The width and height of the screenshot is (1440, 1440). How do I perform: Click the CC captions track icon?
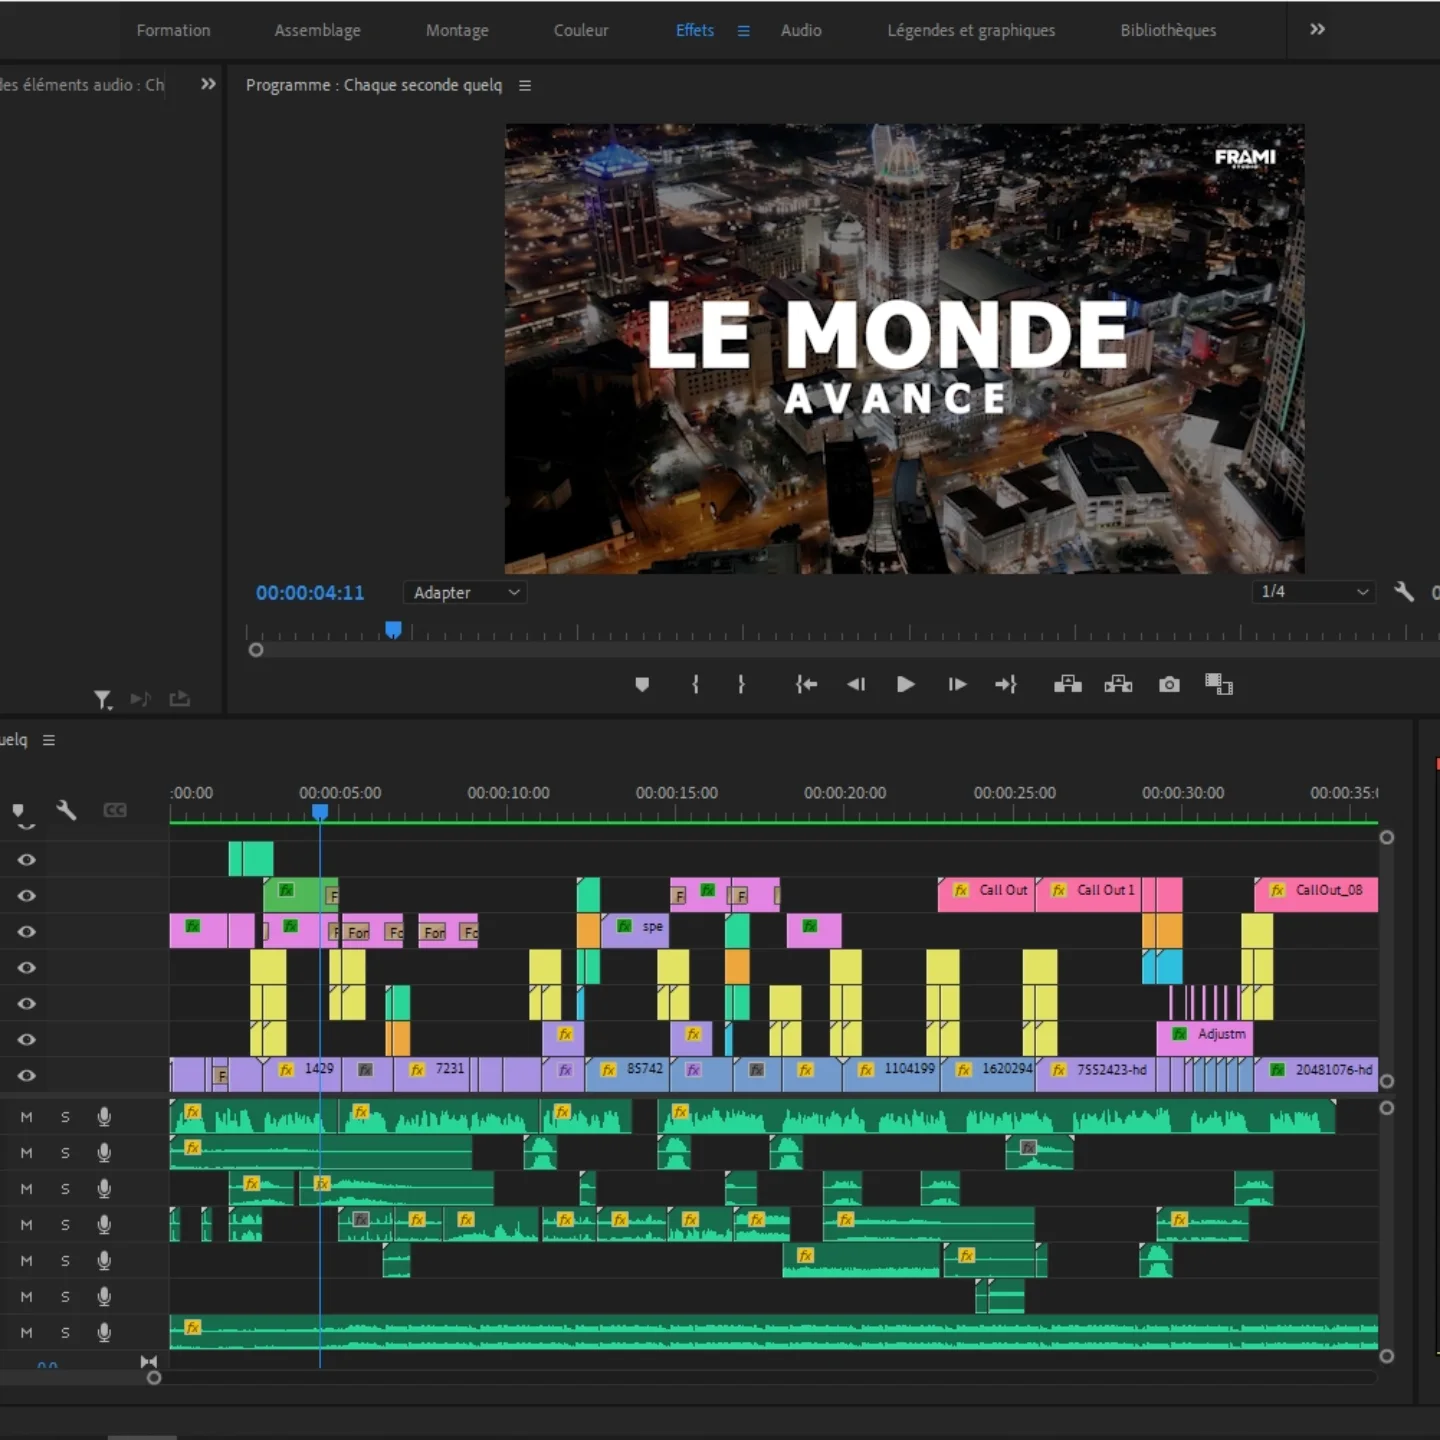click(115, 810)
